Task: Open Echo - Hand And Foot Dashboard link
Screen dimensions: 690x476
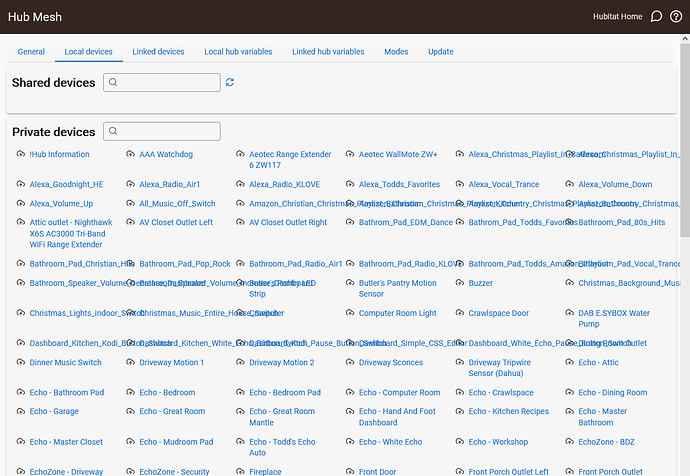Action: tap(397, 417)
